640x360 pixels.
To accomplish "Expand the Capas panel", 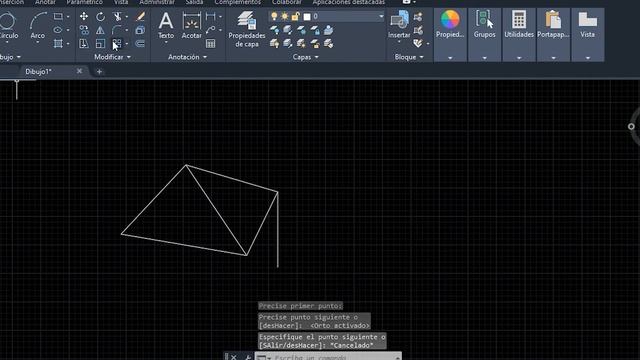I will (x=305, y=57).
